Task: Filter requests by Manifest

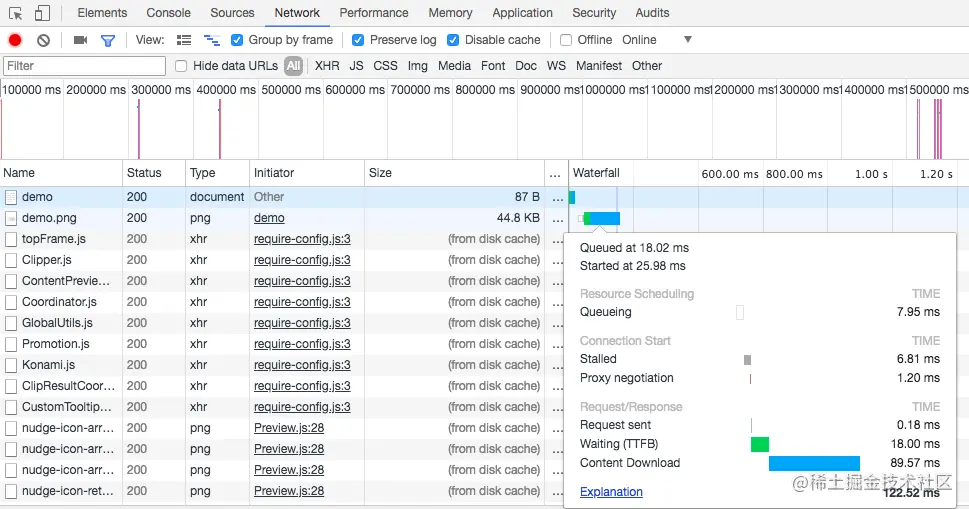Action: pyautogui.click(x=599, y=66)
